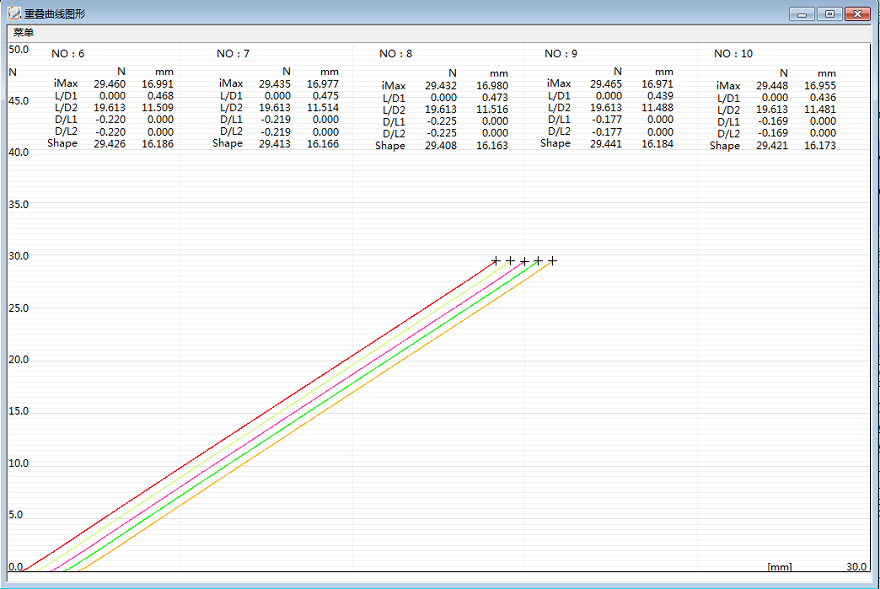Click the peak marker on yellow-green curve
Image resolution: width=880 pixels, height=589 pixels.
(510, 260)
